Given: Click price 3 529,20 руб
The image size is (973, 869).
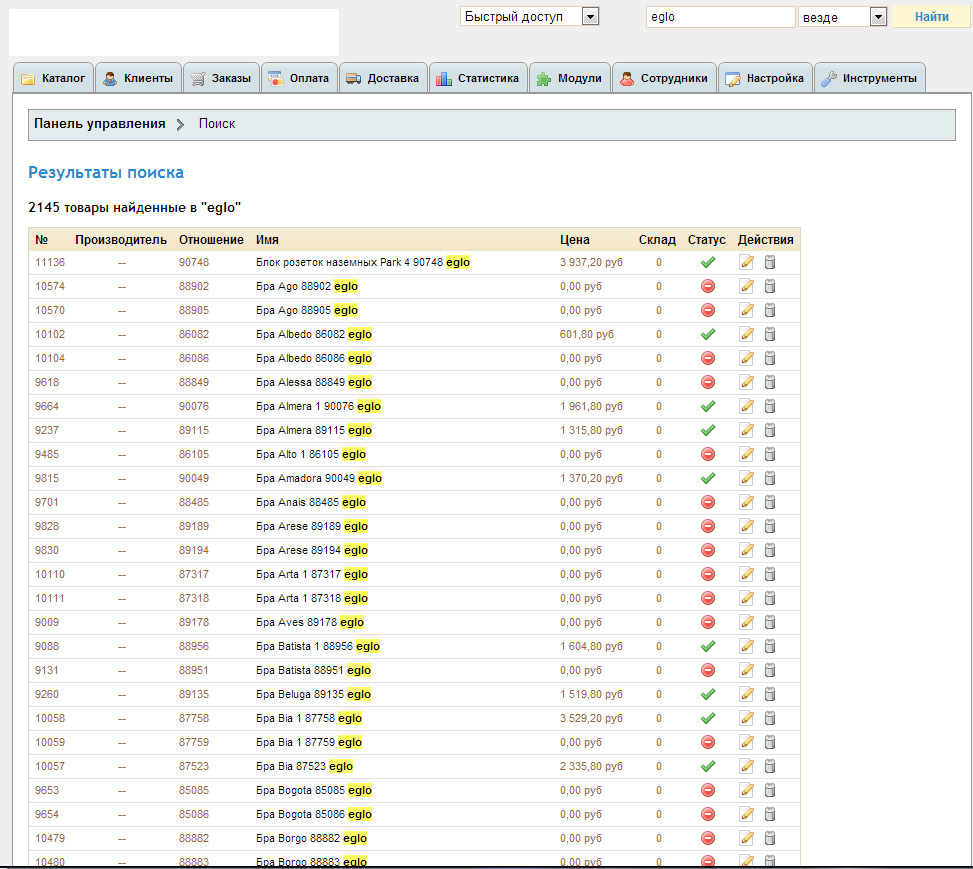Looking at the screenshot, I should [x=591, y=719].
